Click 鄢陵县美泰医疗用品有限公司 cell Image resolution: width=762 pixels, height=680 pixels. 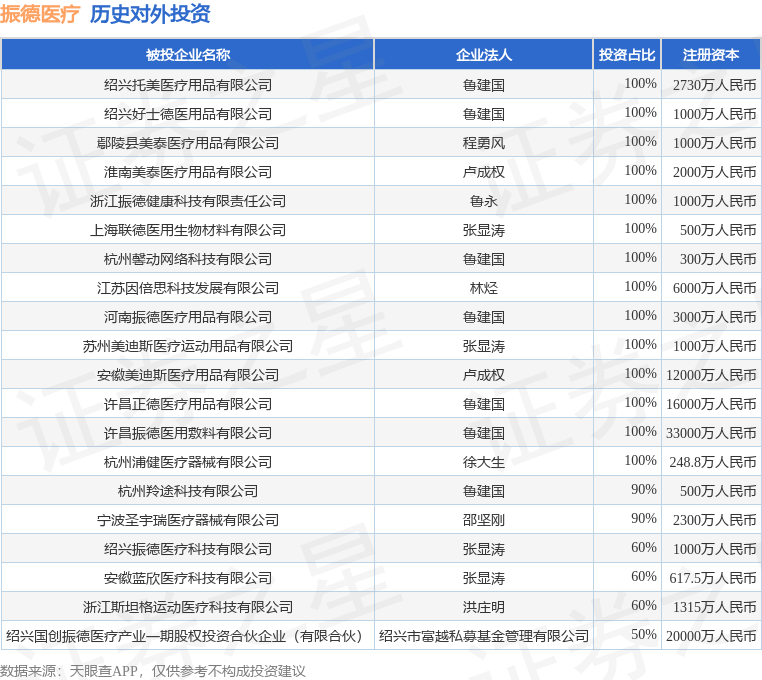tap(188, 143)
